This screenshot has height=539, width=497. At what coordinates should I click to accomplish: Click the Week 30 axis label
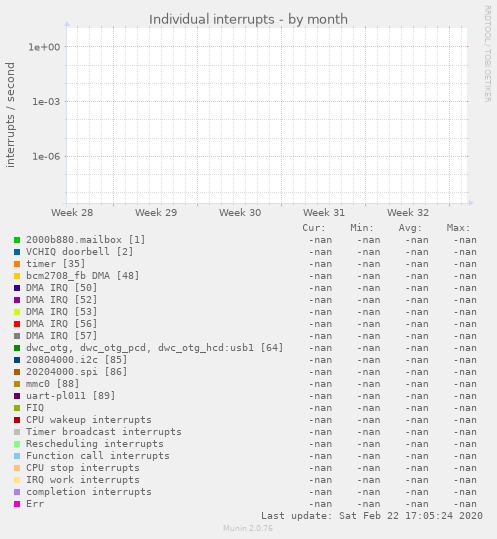point(240,212)
